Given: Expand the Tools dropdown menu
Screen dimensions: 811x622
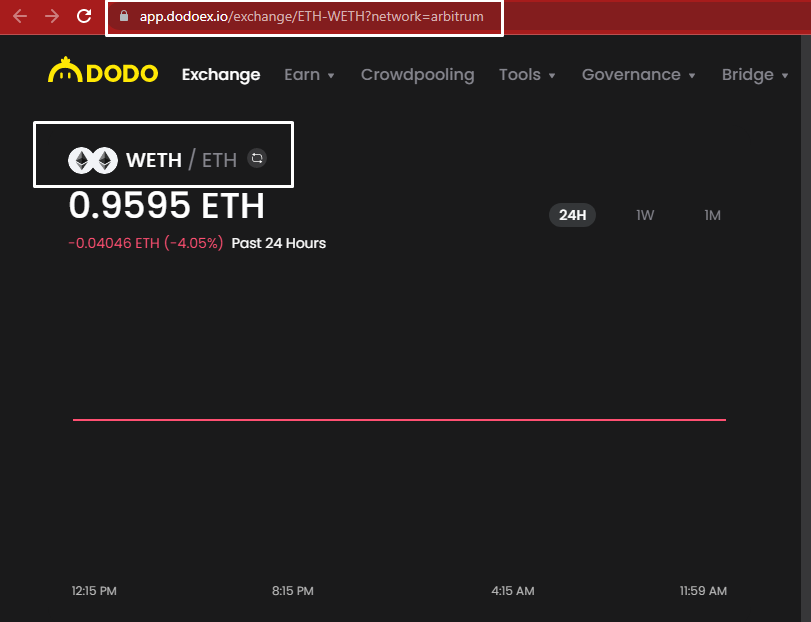Looking at the screenshot, I should (527, 75).
